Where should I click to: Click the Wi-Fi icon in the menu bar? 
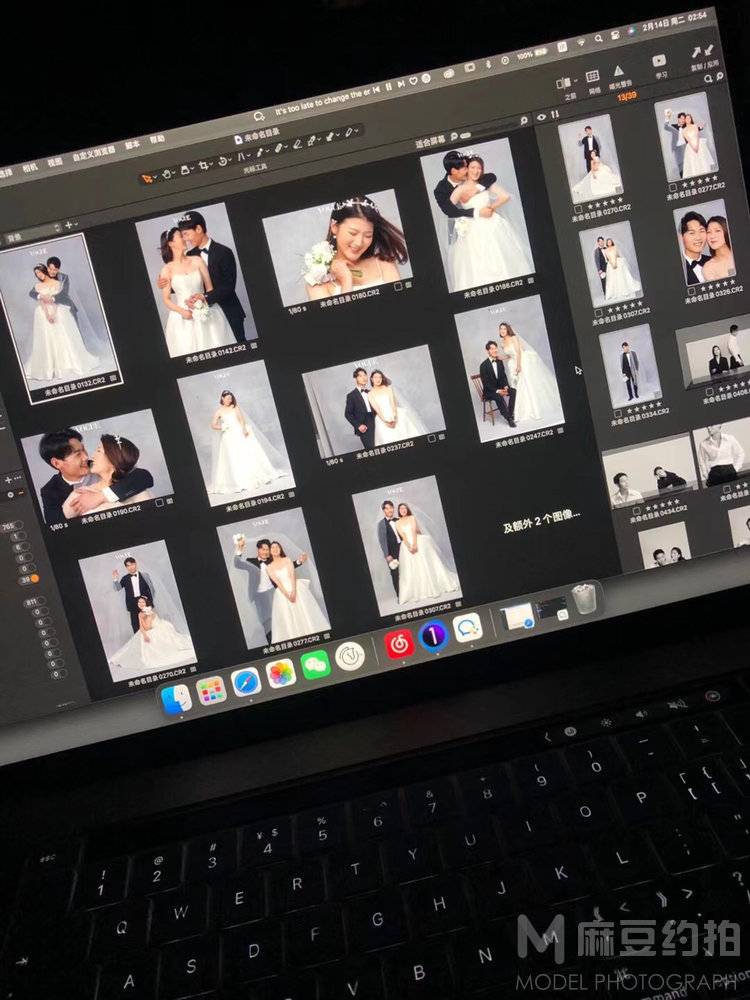(581, 43)
